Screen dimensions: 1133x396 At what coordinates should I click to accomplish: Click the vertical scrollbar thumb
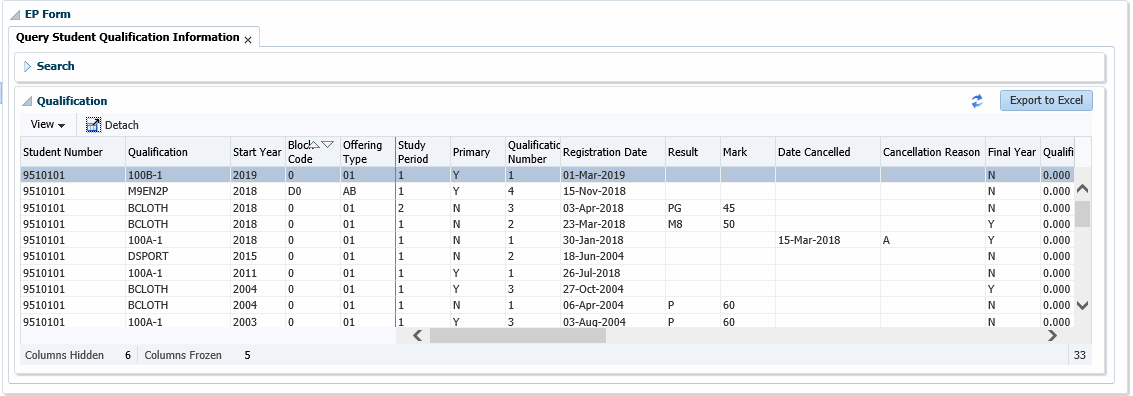tap(1082, 214)
